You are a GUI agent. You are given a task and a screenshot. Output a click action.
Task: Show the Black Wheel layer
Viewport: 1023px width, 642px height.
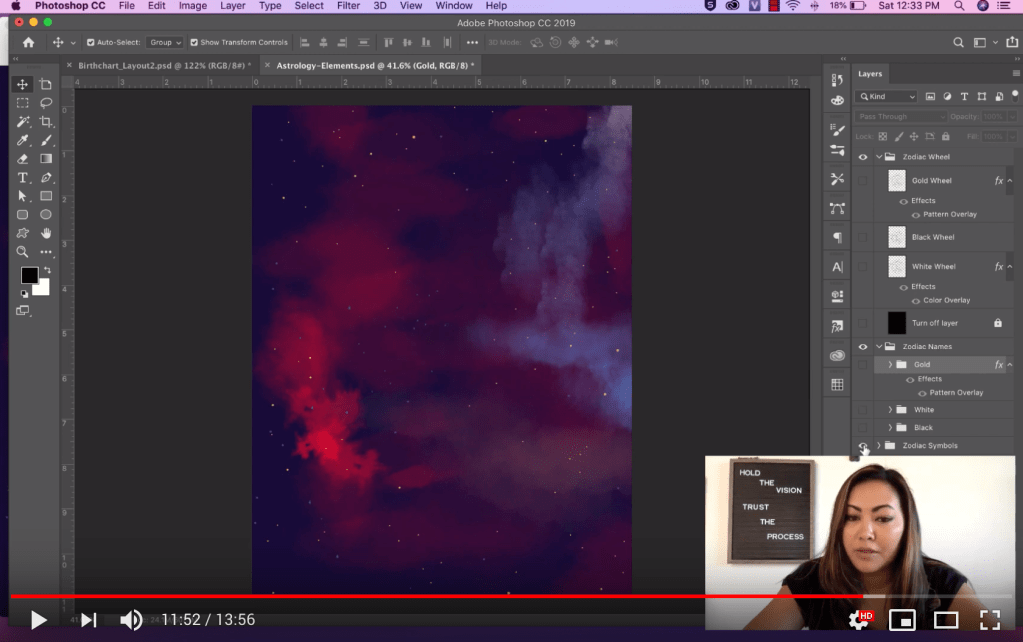click(x=863, y=238)
